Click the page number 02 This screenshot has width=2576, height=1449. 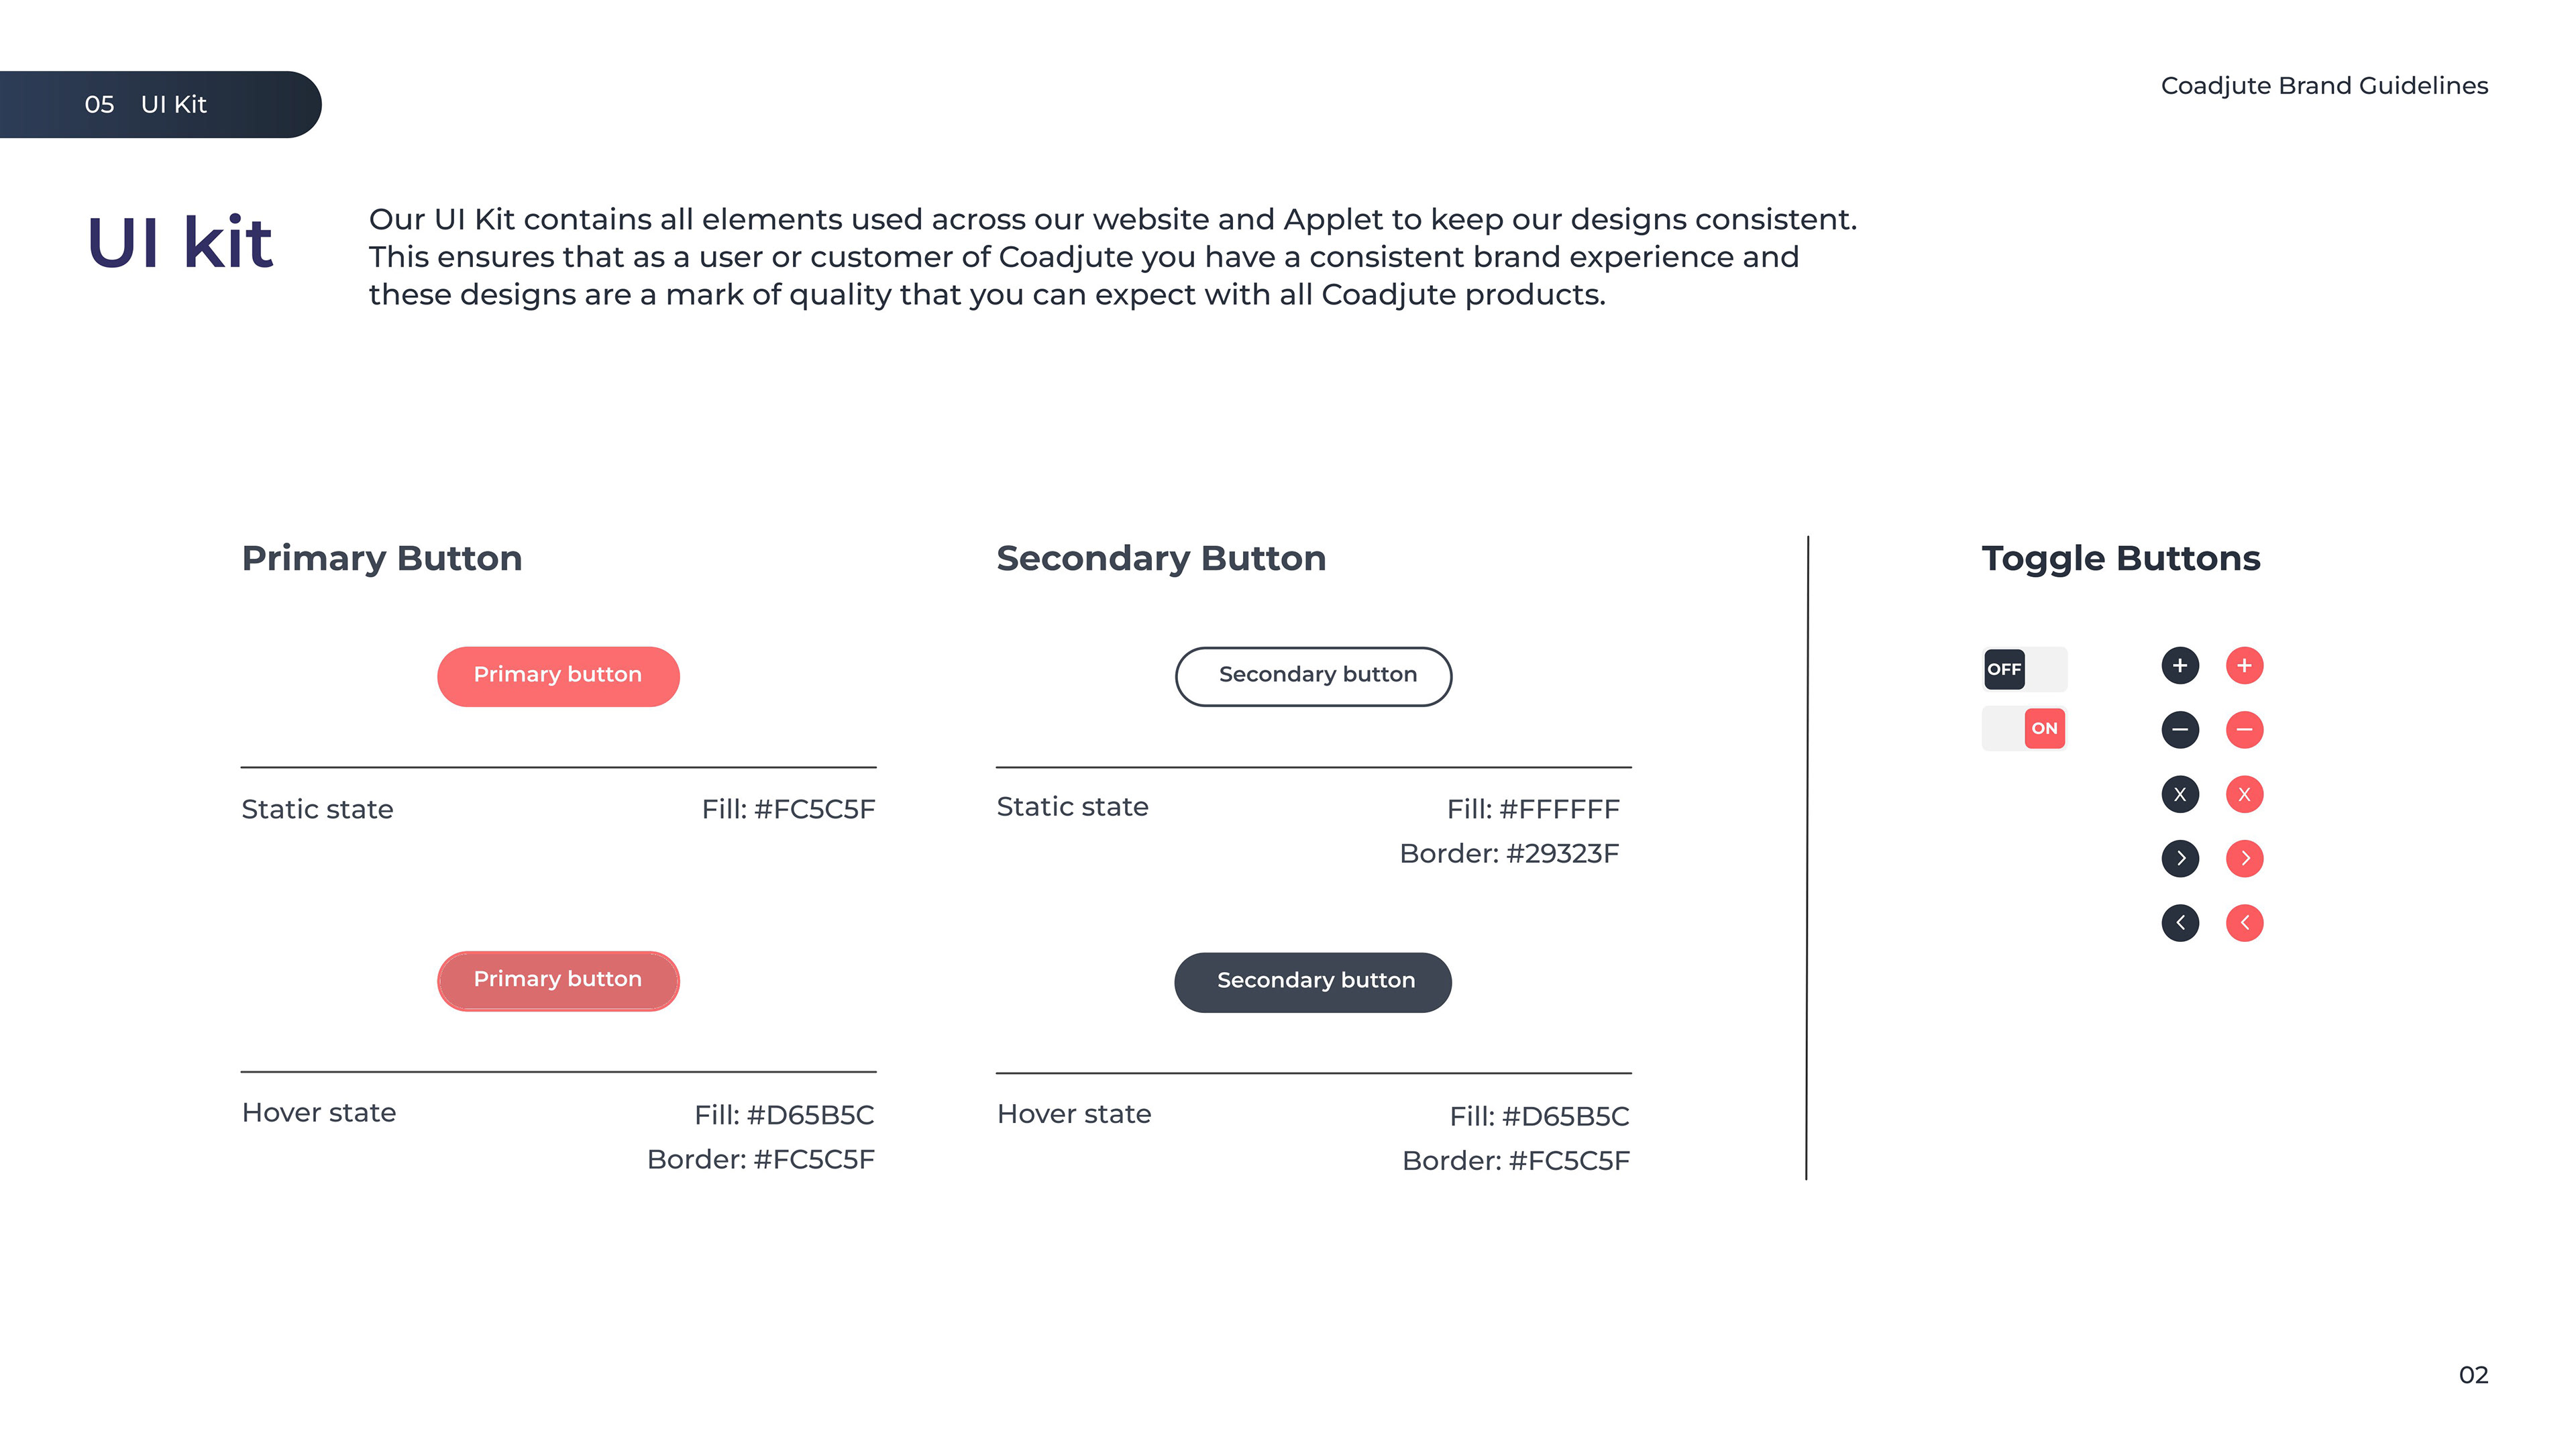2473,1375
